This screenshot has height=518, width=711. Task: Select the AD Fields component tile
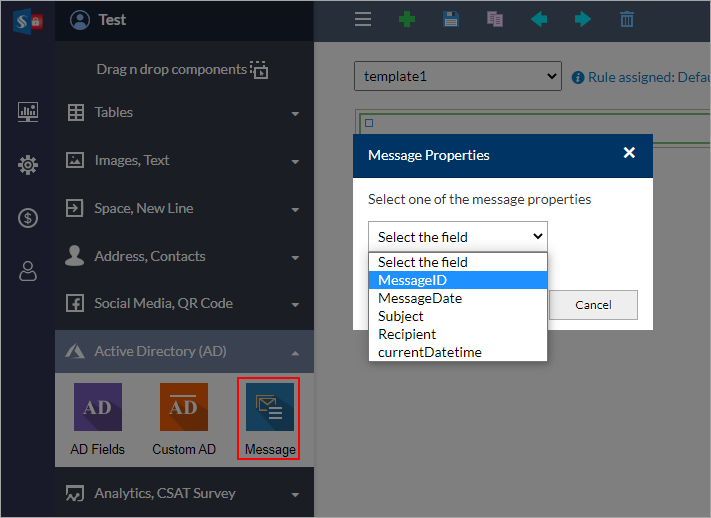(97, 419)
